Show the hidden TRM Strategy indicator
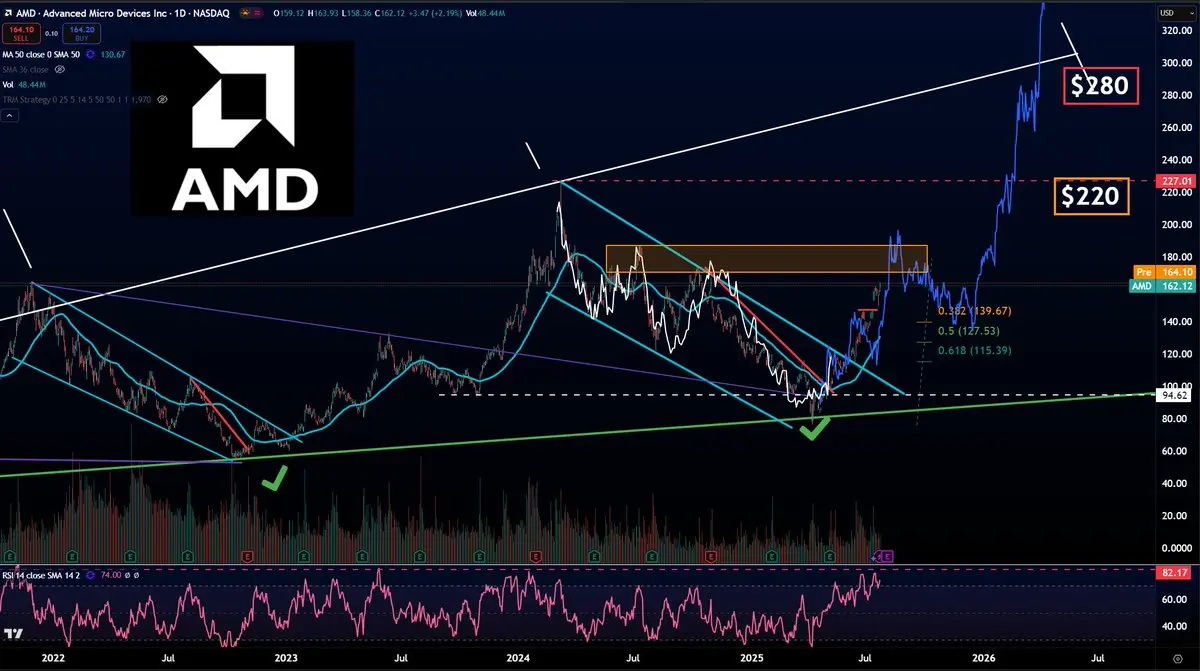The height and width of the screenshot is (671, 1200). coord(162,100)
